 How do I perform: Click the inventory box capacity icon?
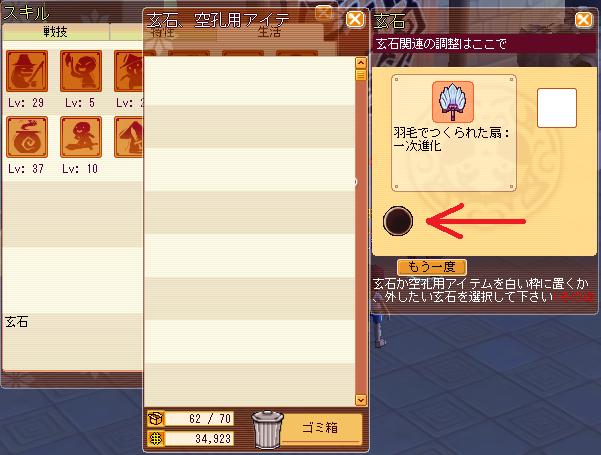tap(156, 419)
